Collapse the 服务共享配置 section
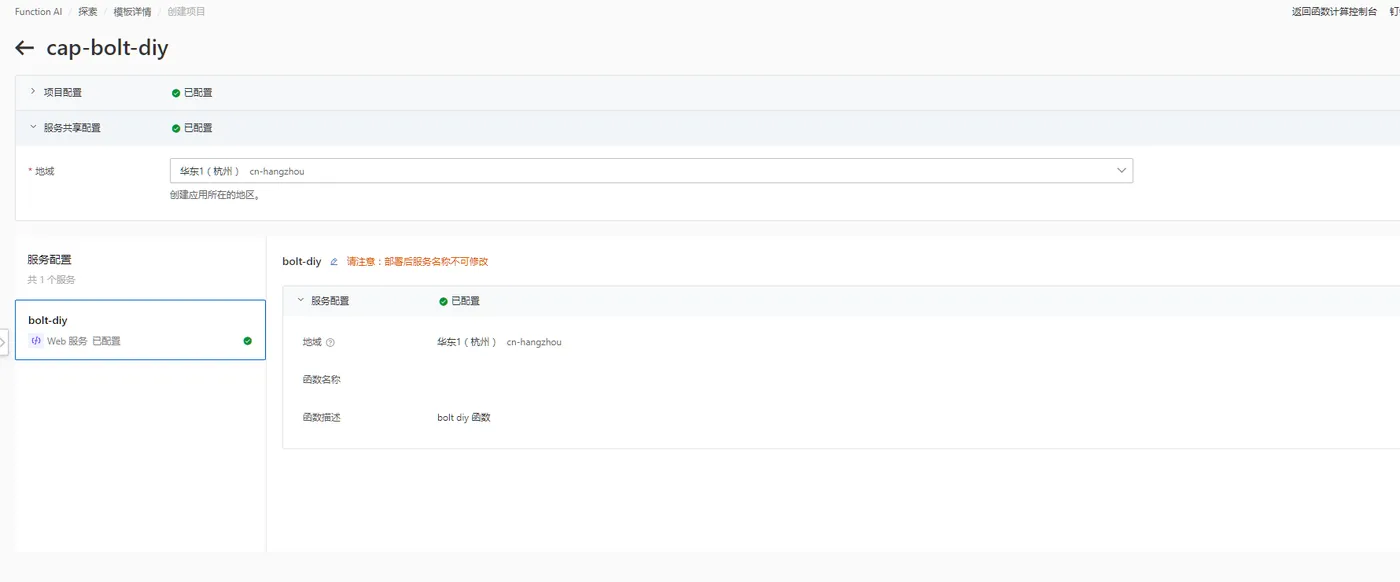This screenshot has height=582, width=1400. coord(33,128)
